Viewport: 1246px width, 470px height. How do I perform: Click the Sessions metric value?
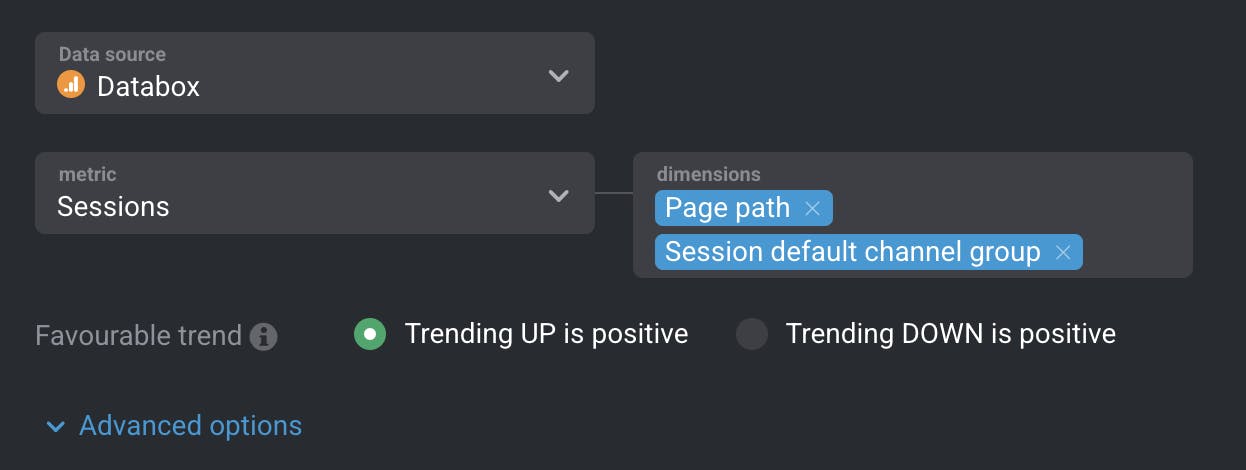pos(113,207)
